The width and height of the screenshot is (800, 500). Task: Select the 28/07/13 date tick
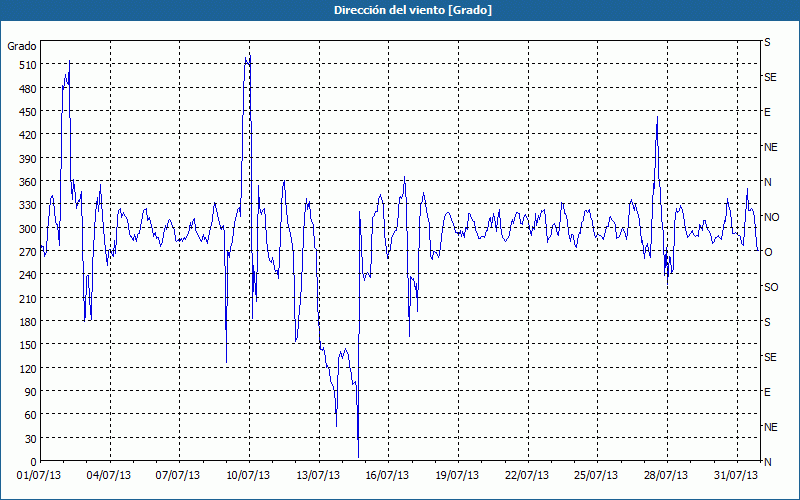[x=666, y=476]
